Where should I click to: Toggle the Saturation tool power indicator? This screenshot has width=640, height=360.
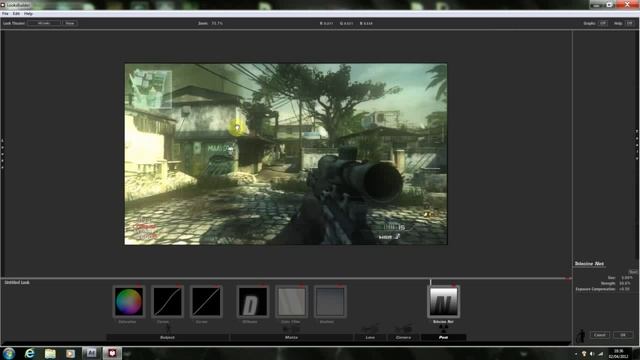(x=139, y=284)
